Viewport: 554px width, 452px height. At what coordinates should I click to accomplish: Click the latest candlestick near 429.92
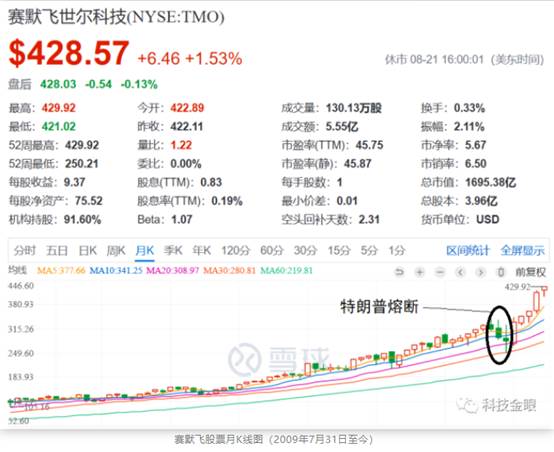pos(544,291)
